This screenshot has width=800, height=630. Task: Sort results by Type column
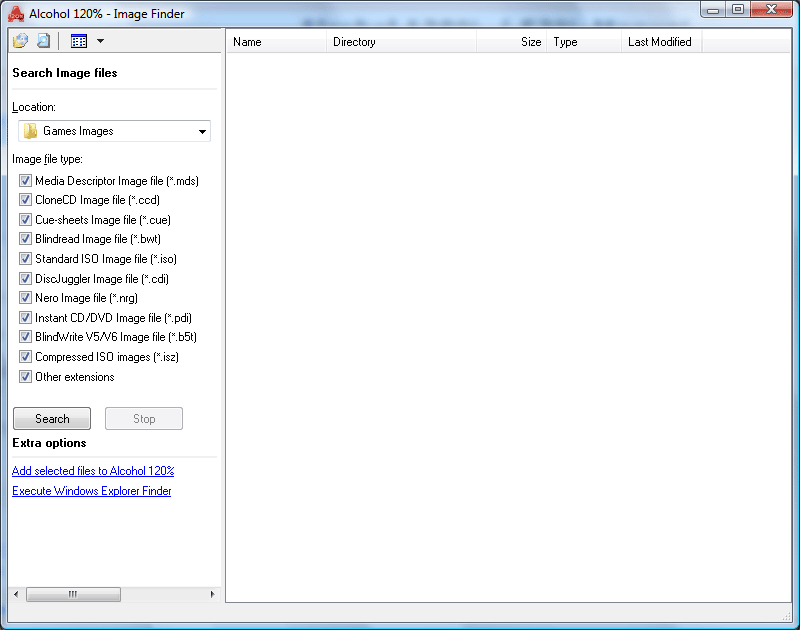coord(584,42)
